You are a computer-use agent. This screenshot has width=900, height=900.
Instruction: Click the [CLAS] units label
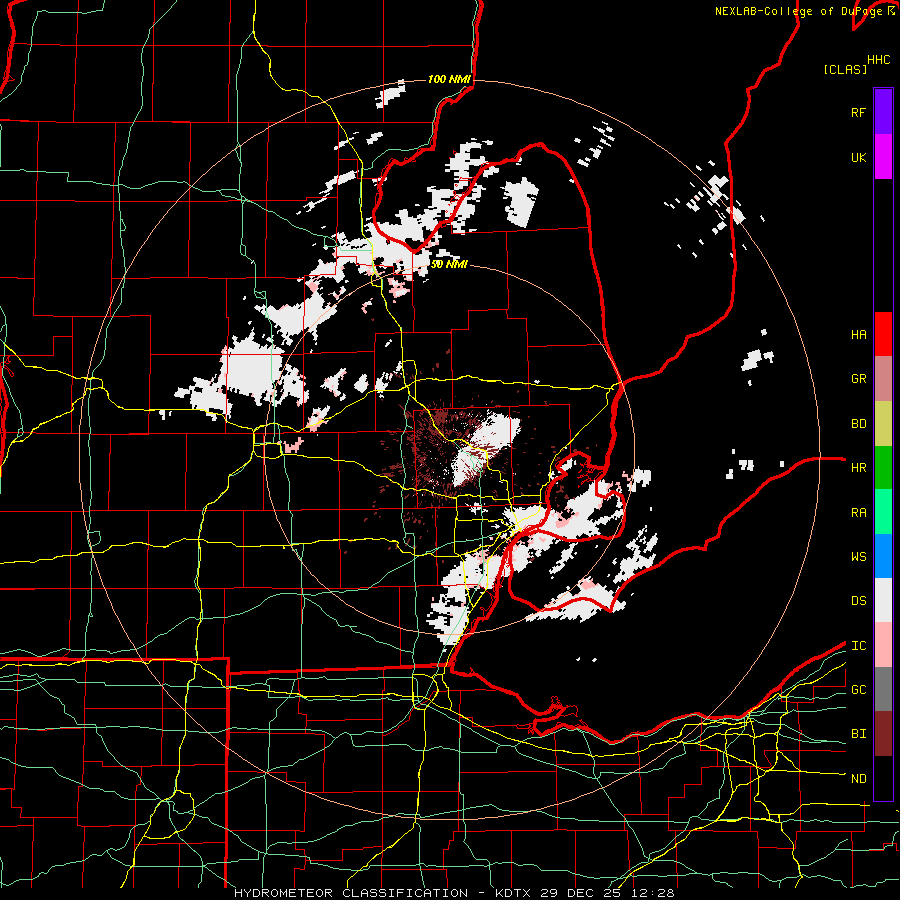pyautogui.click(x=845, y=69)
